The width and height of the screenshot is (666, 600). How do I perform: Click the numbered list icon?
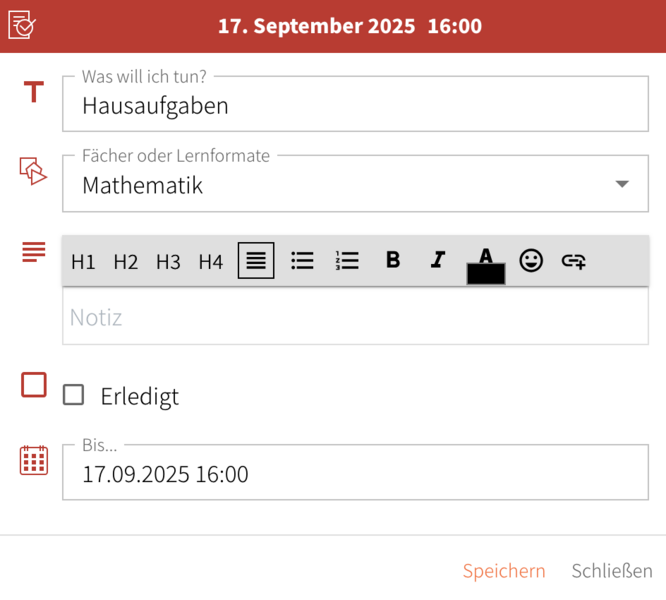pyautogui.click(x=347, y=261)
